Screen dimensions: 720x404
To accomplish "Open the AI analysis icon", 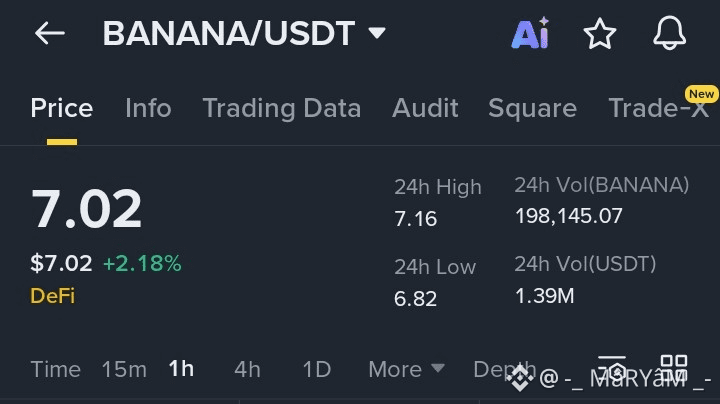I will click(x=529, y=34).
